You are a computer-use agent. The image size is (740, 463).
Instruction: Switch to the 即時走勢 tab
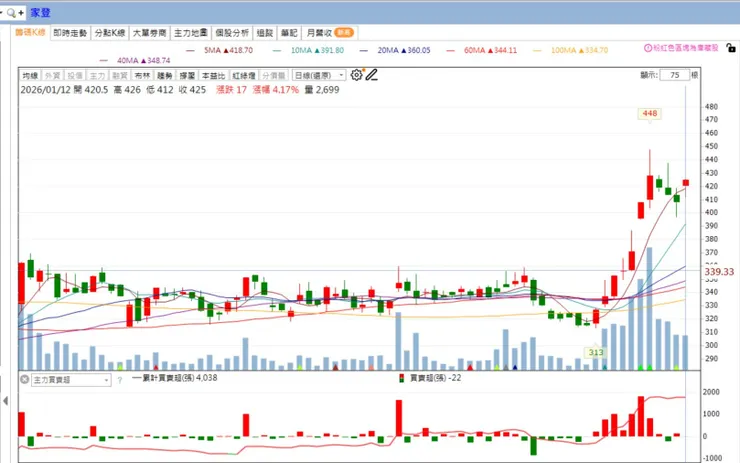(x=70, y=33)
